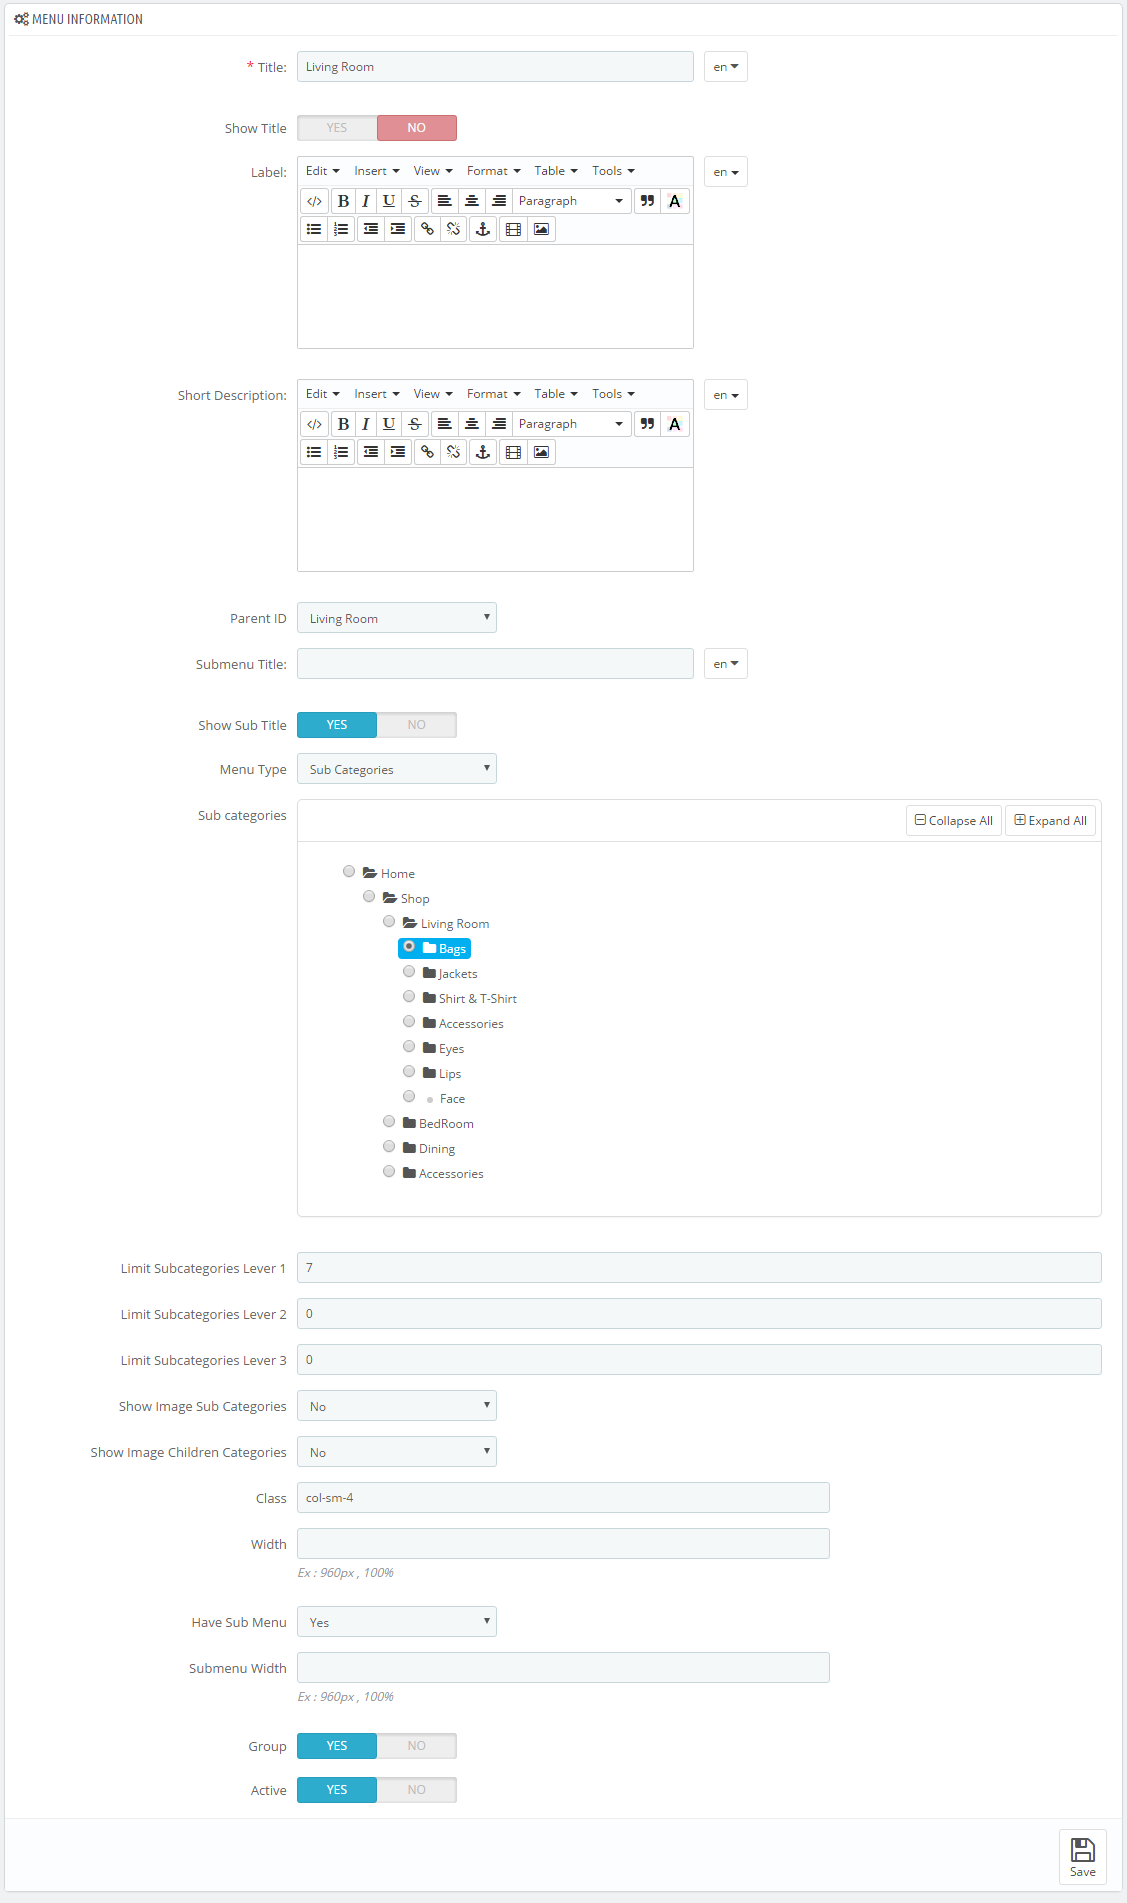Screen dimensions: 1127x1903
Task: Align text right in Label editor
Action: (x=499, y=201)
